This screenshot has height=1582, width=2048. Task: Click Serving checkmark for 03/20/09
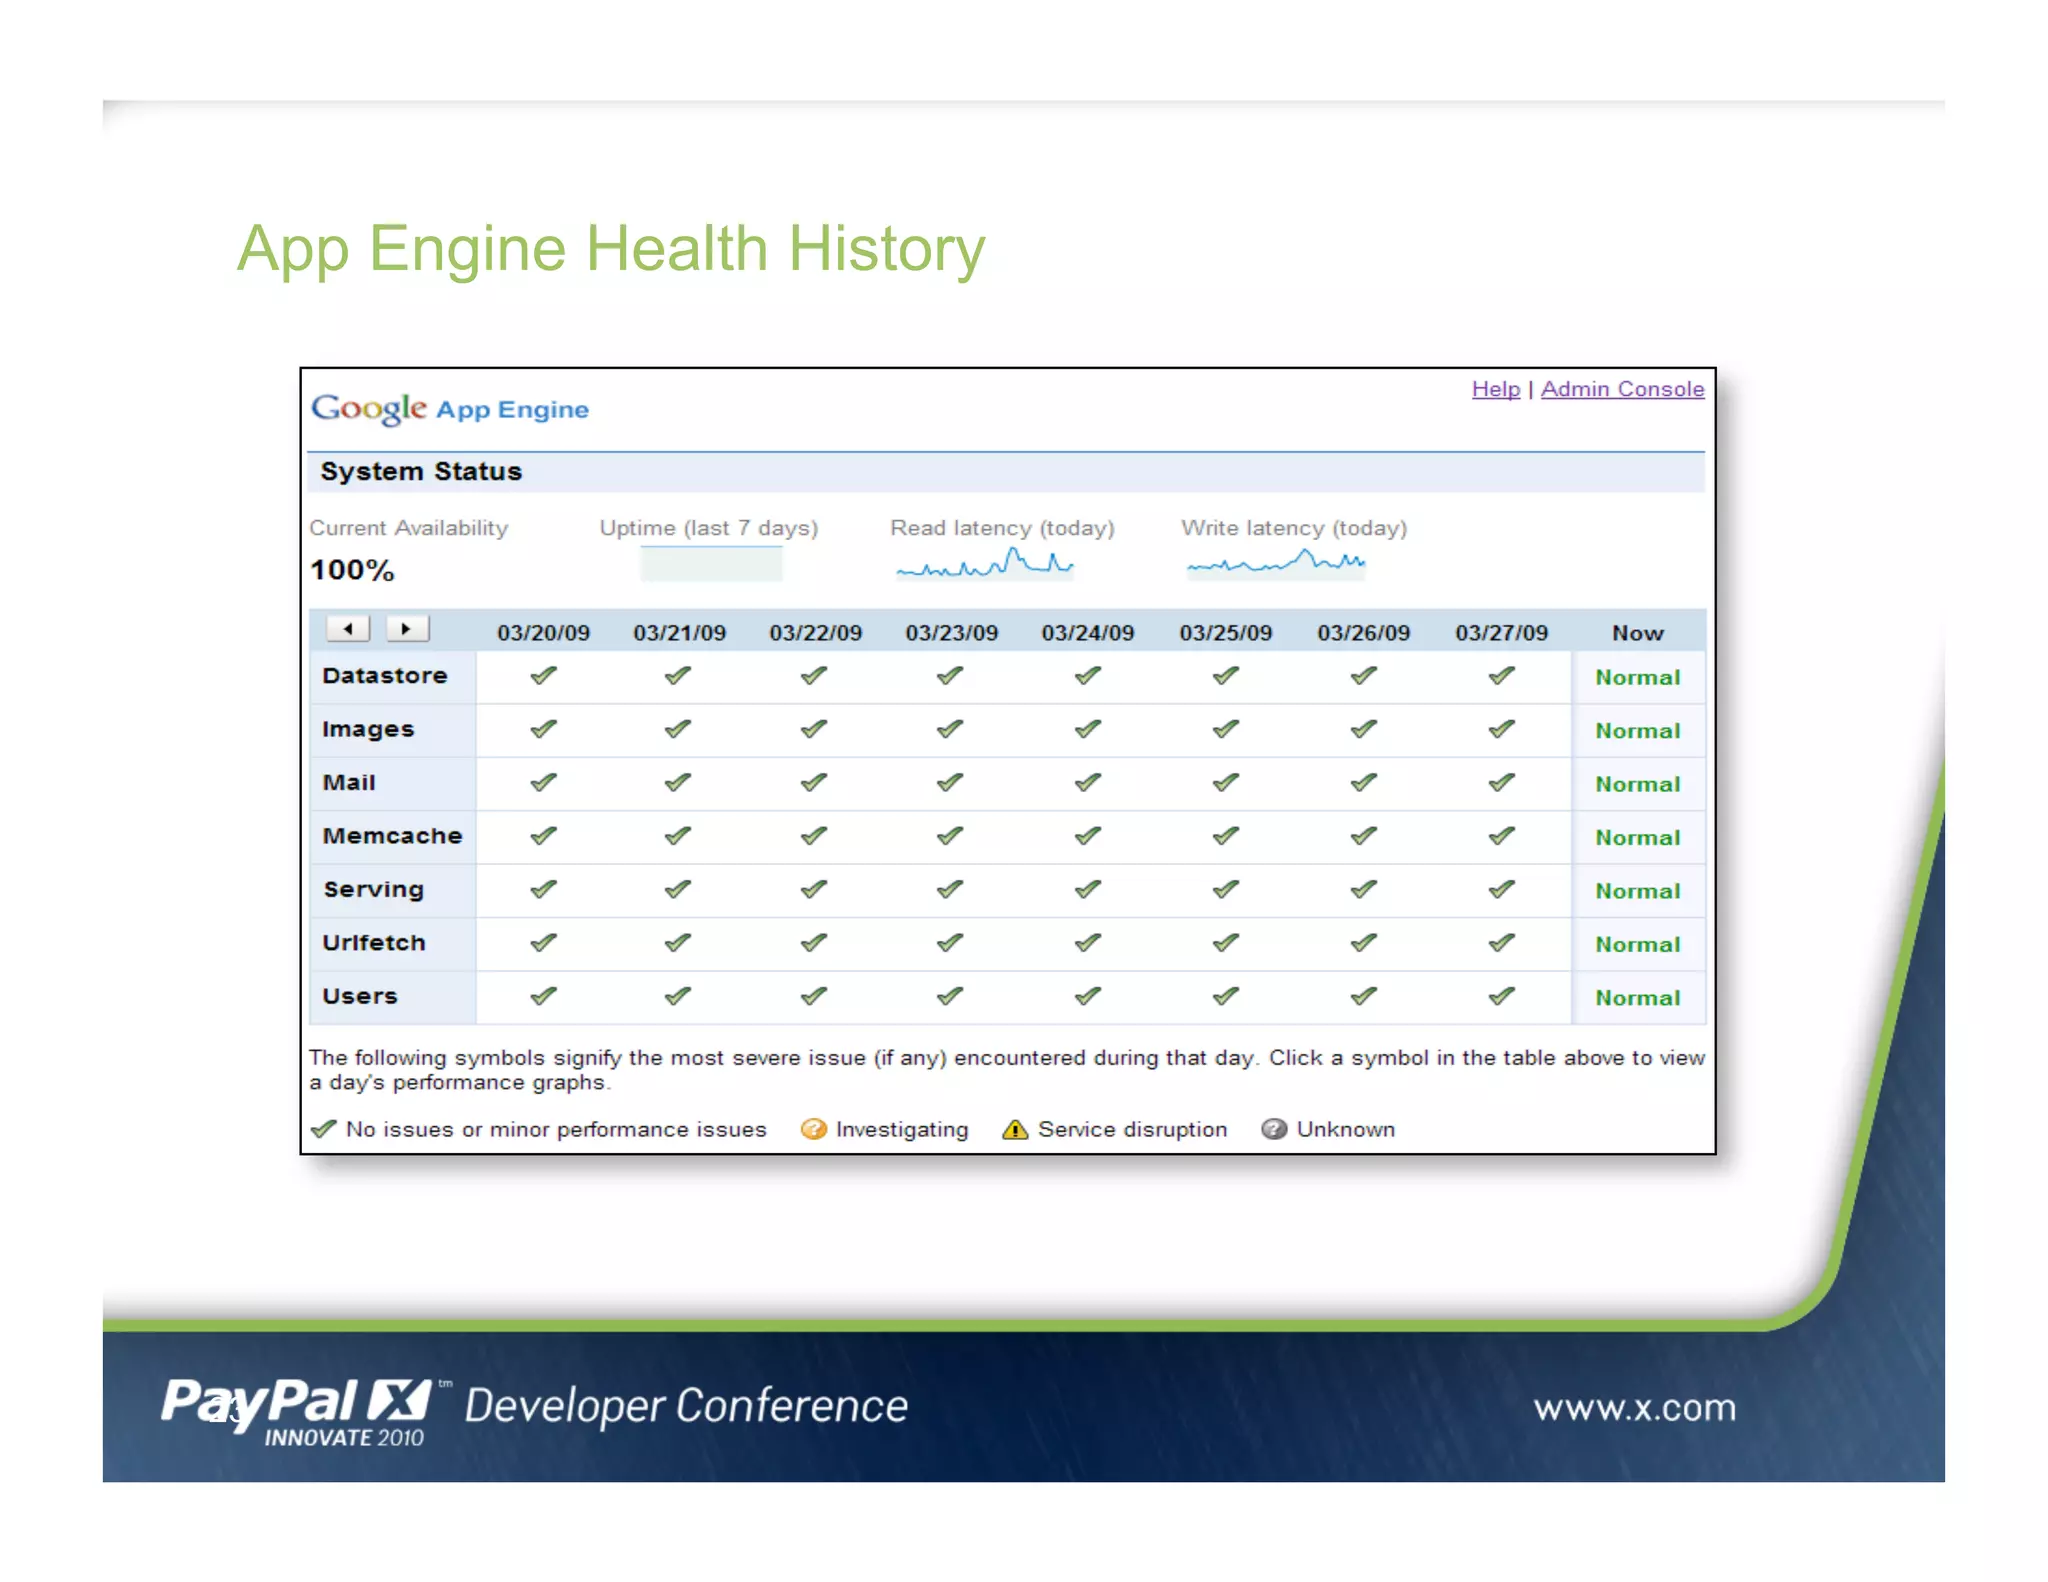[x=543, y=889]
